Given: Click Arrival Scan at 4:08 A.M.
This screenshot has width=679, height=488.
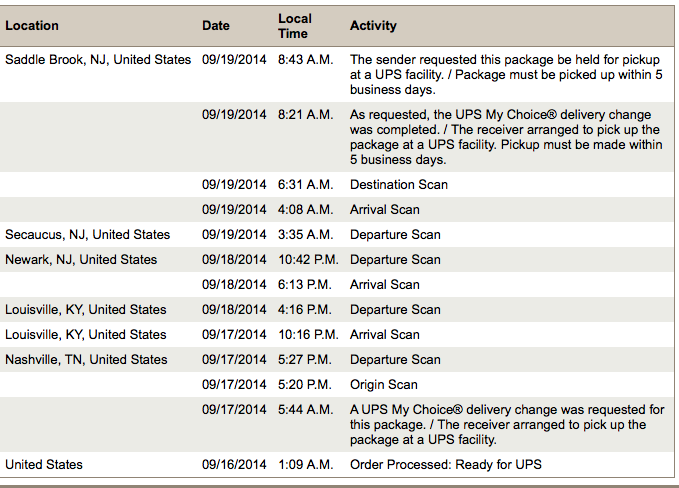Looking at the screenshot, I should pyautogui.click(x=385, y=210).
